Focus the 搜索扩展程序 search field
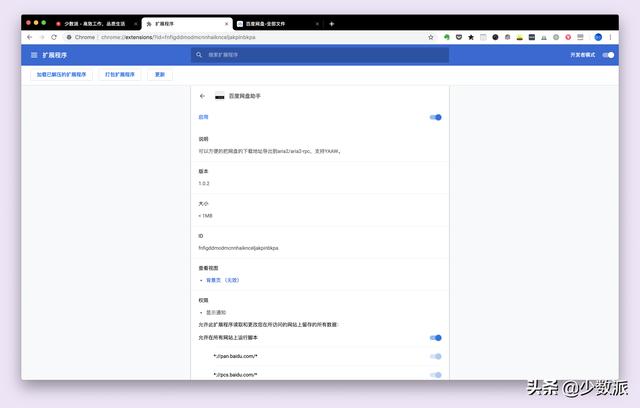Image resolution: width=640 pixels, height=408 pixels. coord(320,55)
